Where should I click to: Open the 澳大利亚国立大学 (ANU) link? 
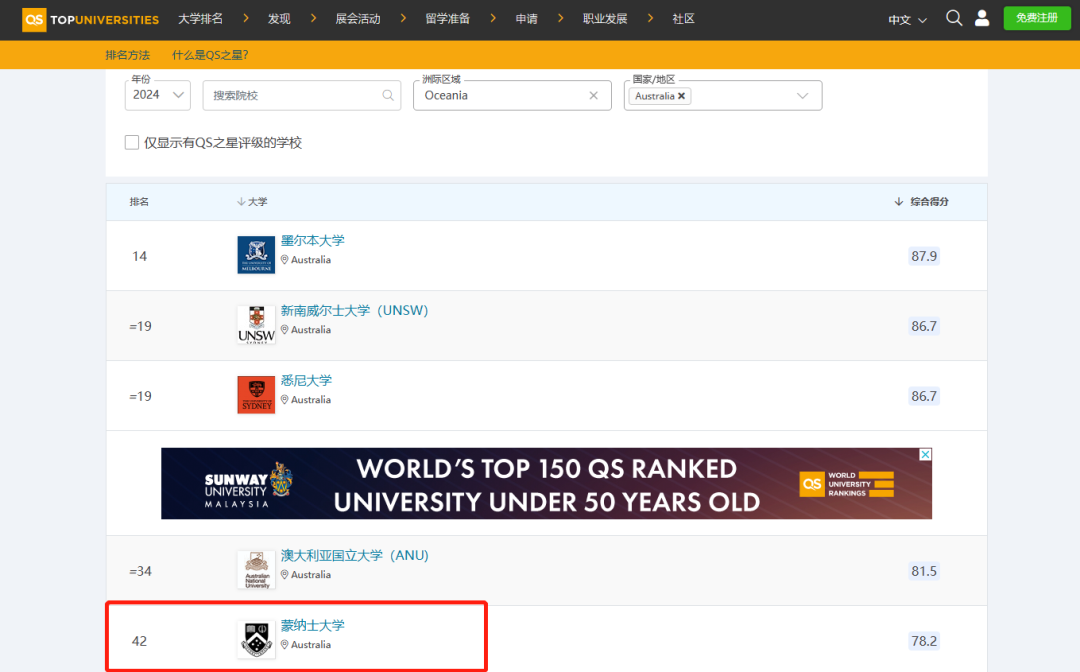pos(355,556)
